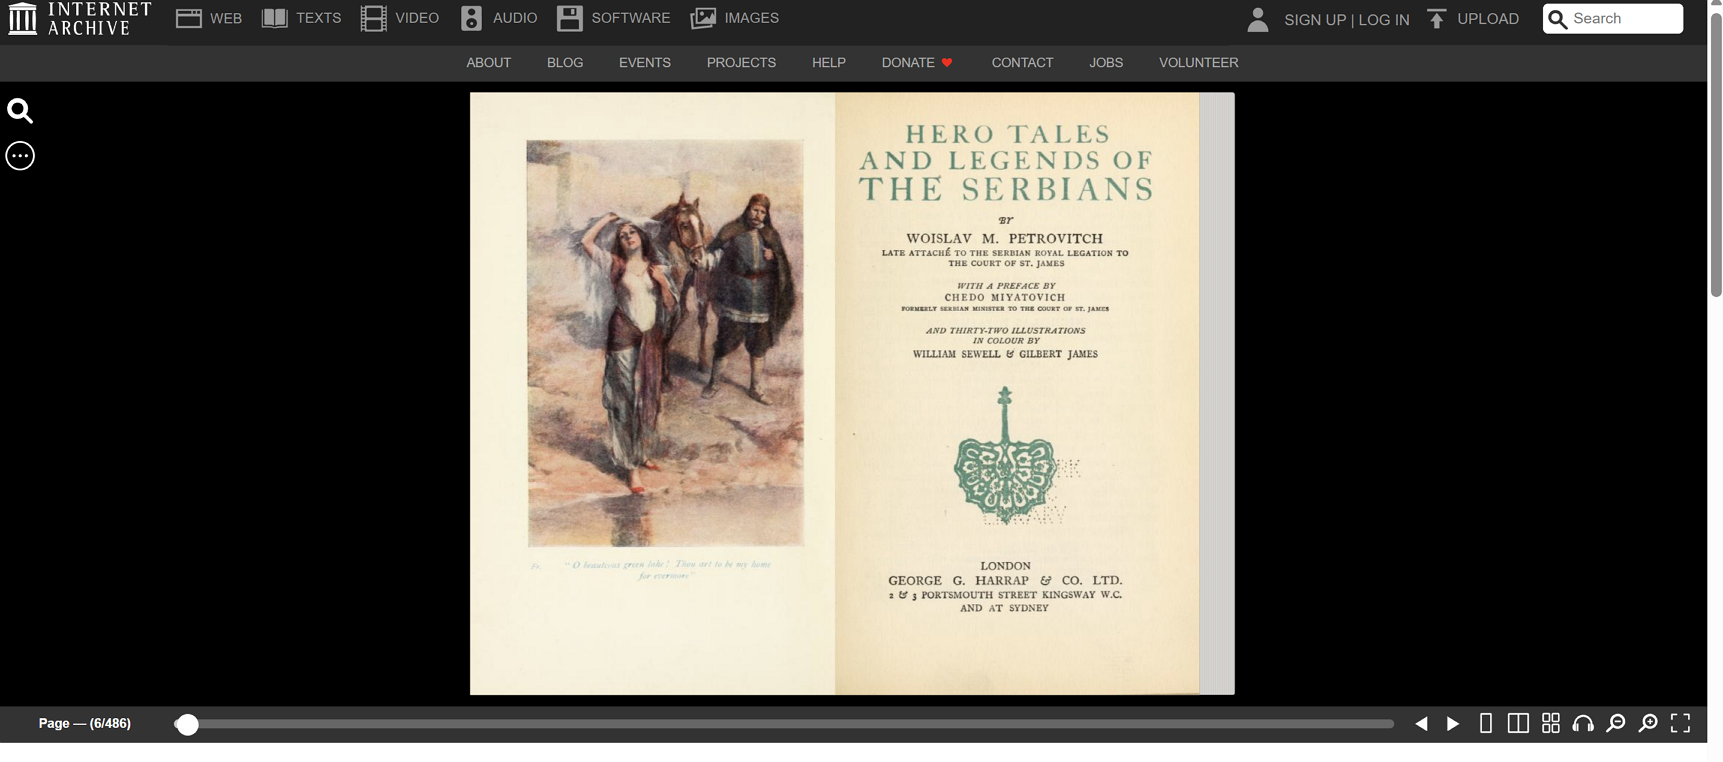Open the more options ellipsis menu

click(x=20, y=156)
